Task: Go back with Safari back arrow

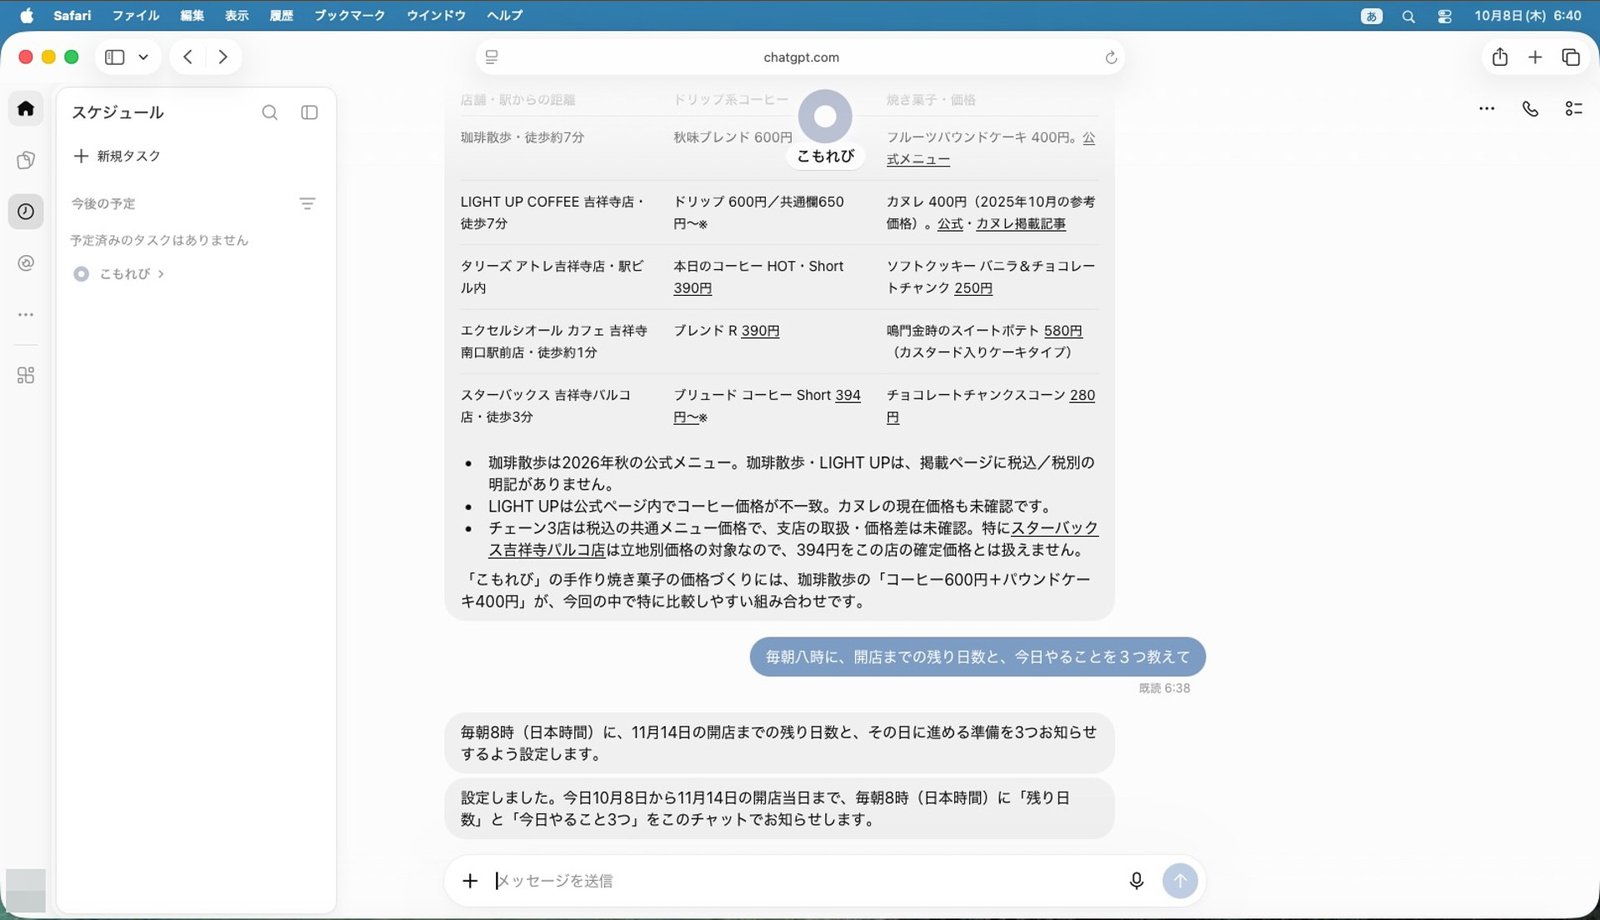Action: pyautogui.click(x=188, y=57)
